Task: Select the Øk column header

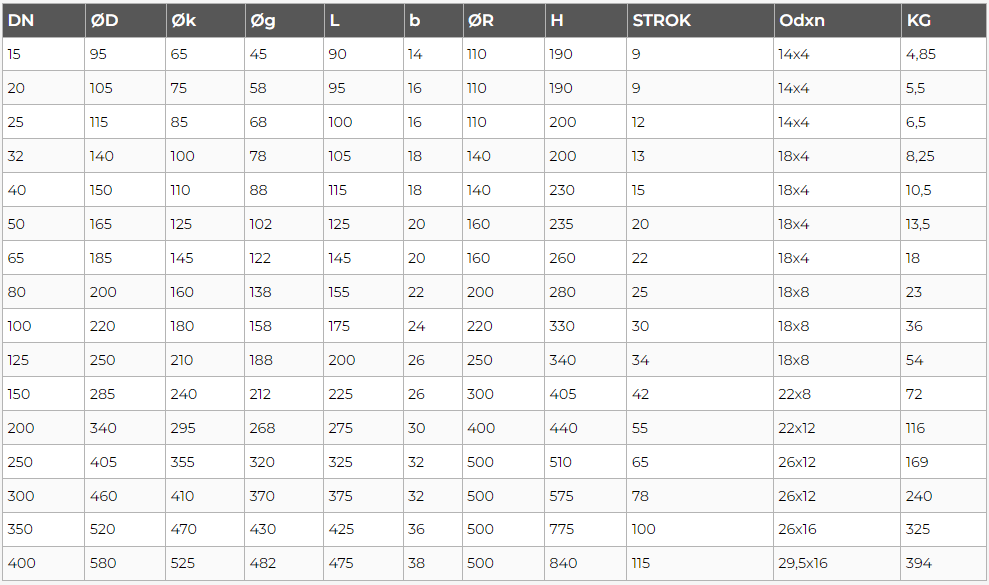Action: (205, 20)
